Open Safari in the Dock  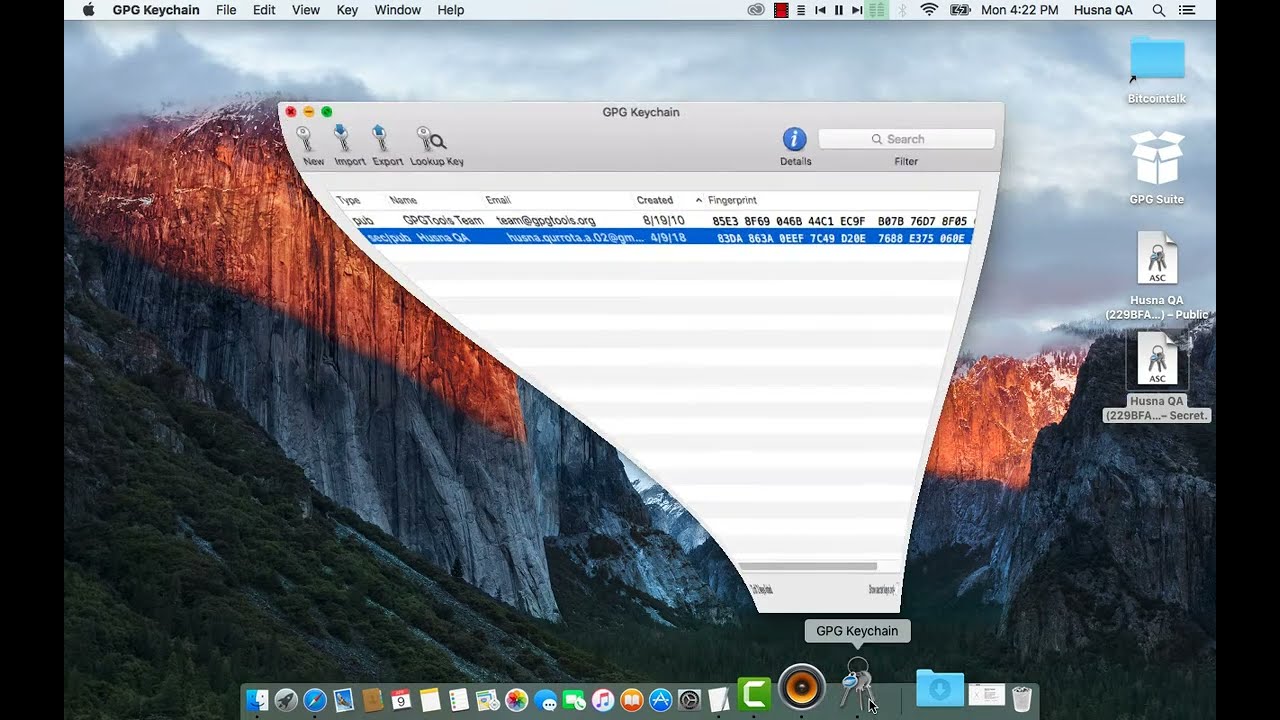[315, 699]
